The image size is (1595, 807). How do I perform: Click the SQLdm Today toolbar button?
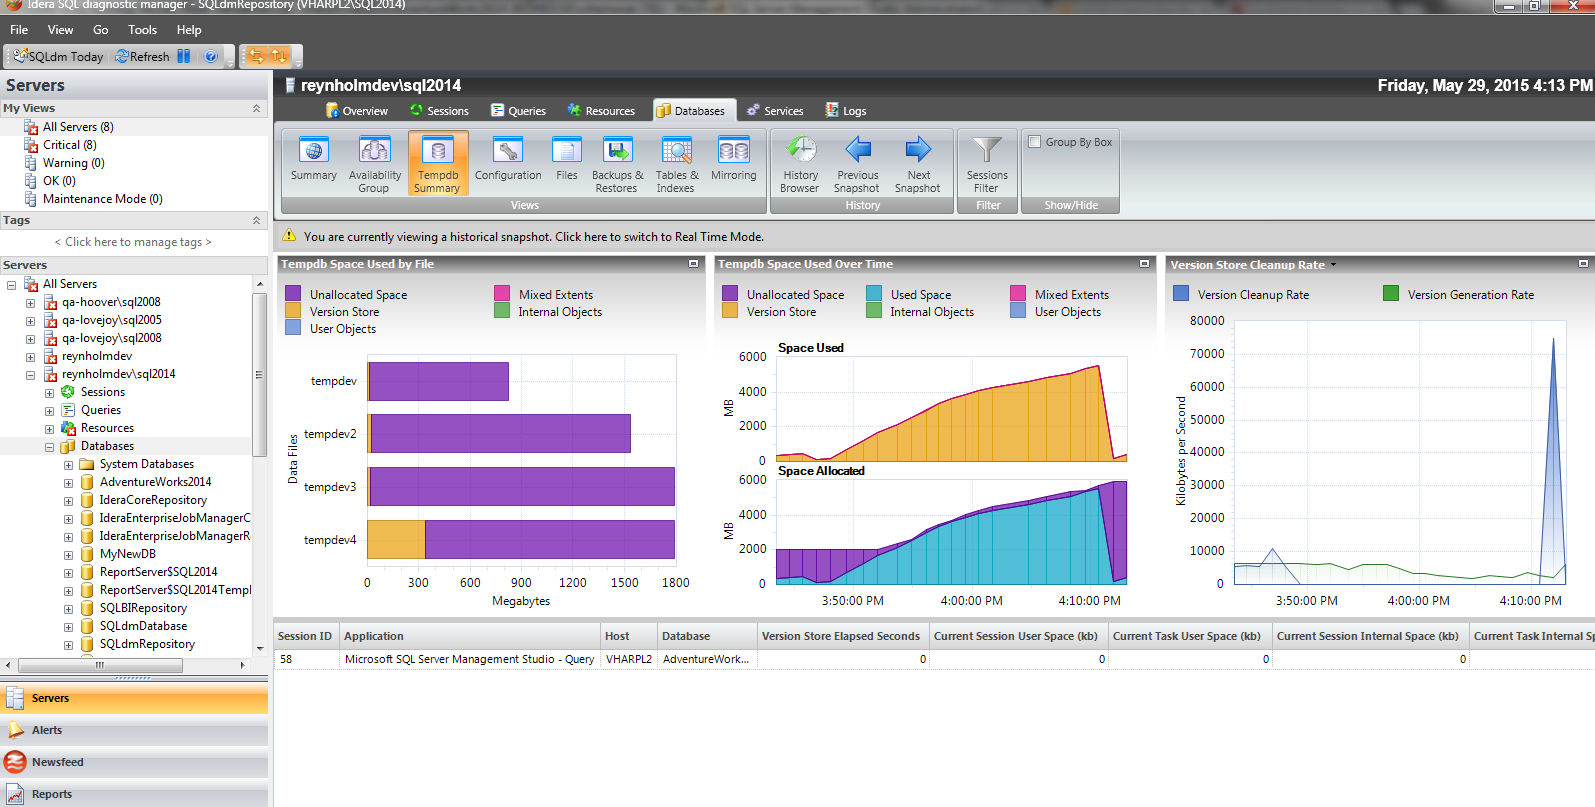58,57
